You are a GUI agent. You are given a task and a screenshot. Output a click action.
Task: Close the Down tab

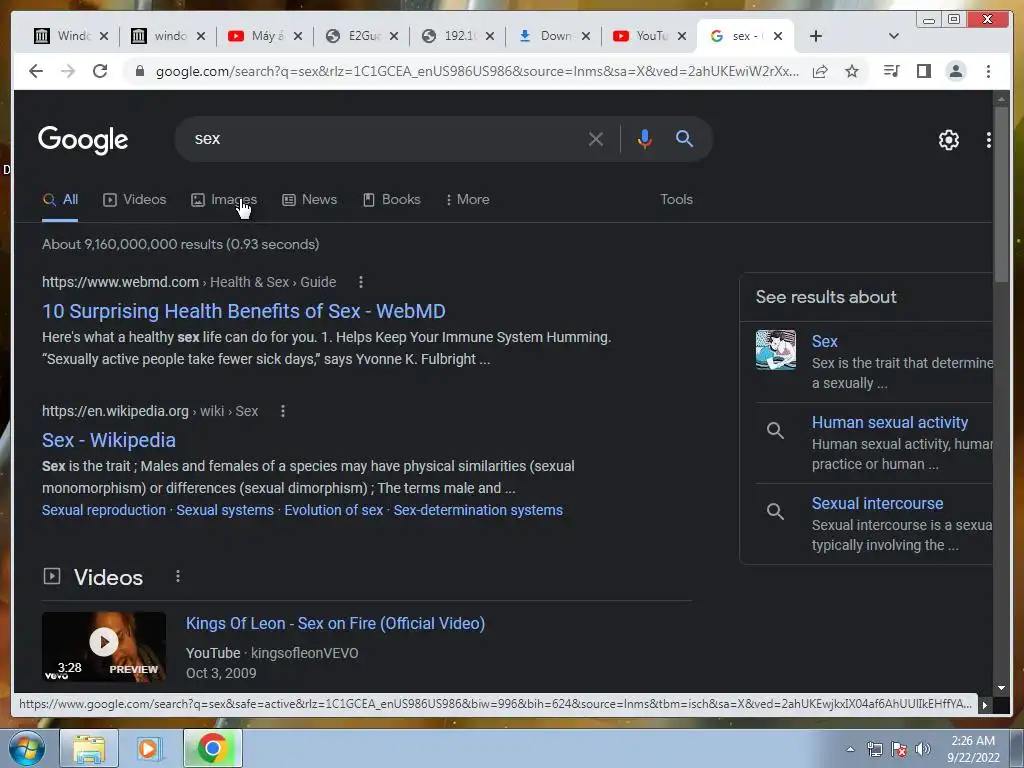coord(586,36)
